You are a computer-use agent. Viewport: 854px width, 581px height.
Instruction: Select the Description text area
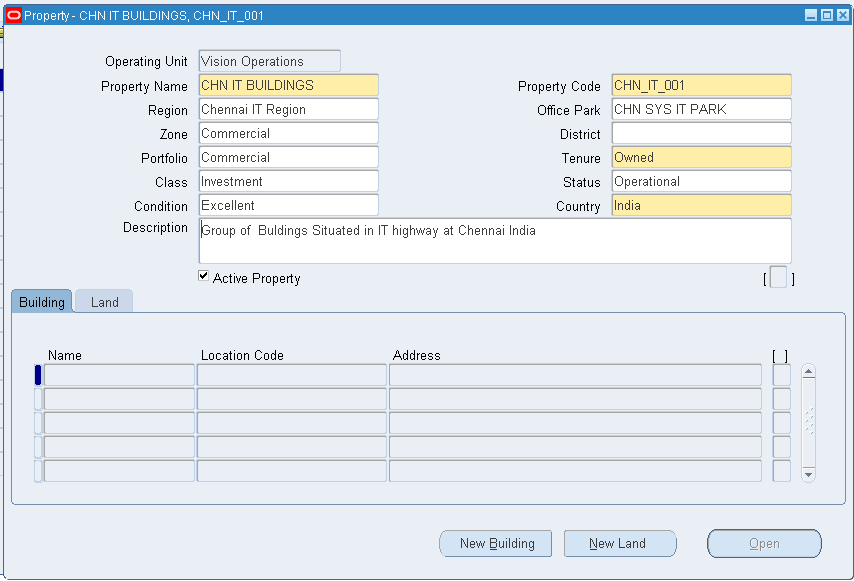(x=494, y=240)
